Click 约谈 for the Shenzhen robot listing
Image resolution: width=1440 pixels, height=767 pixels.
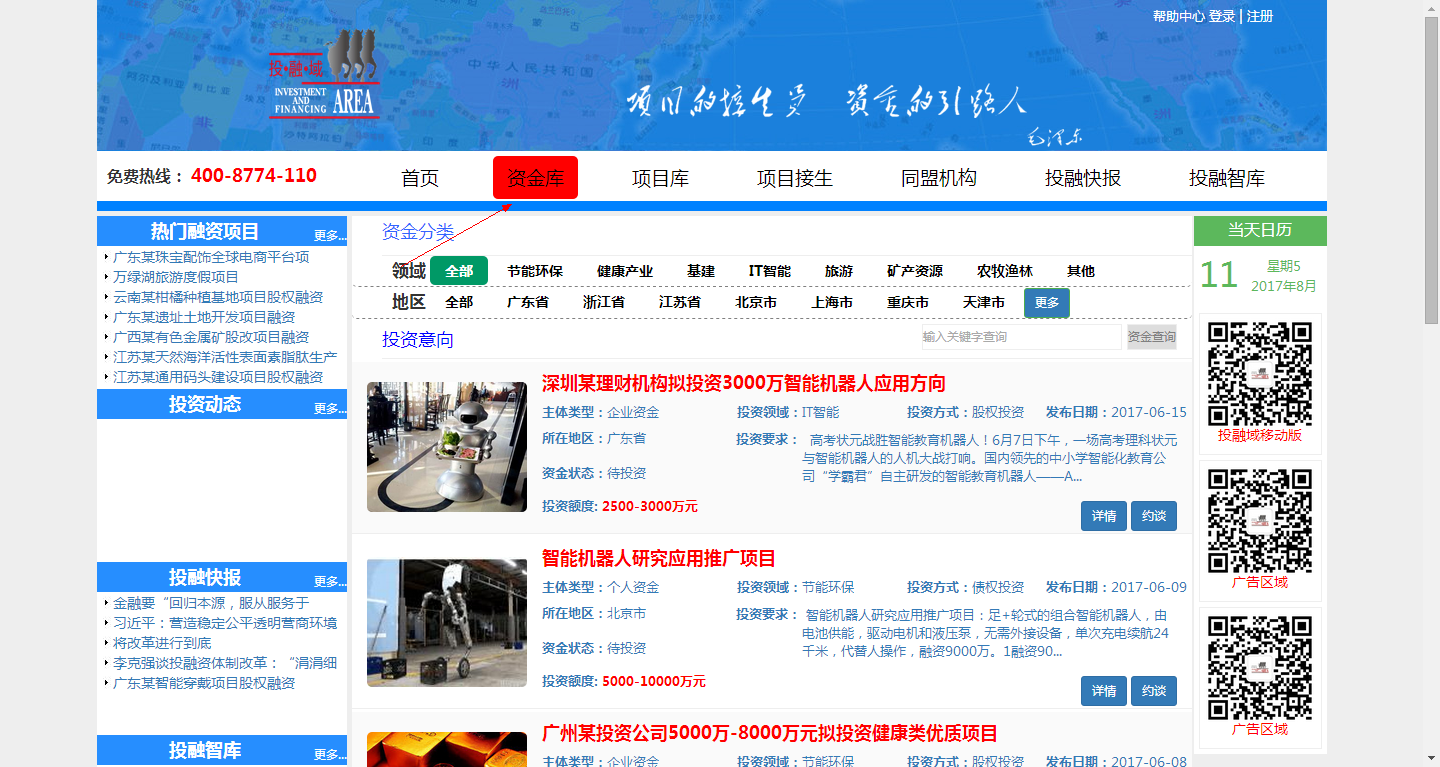[x=1154, y=516]
